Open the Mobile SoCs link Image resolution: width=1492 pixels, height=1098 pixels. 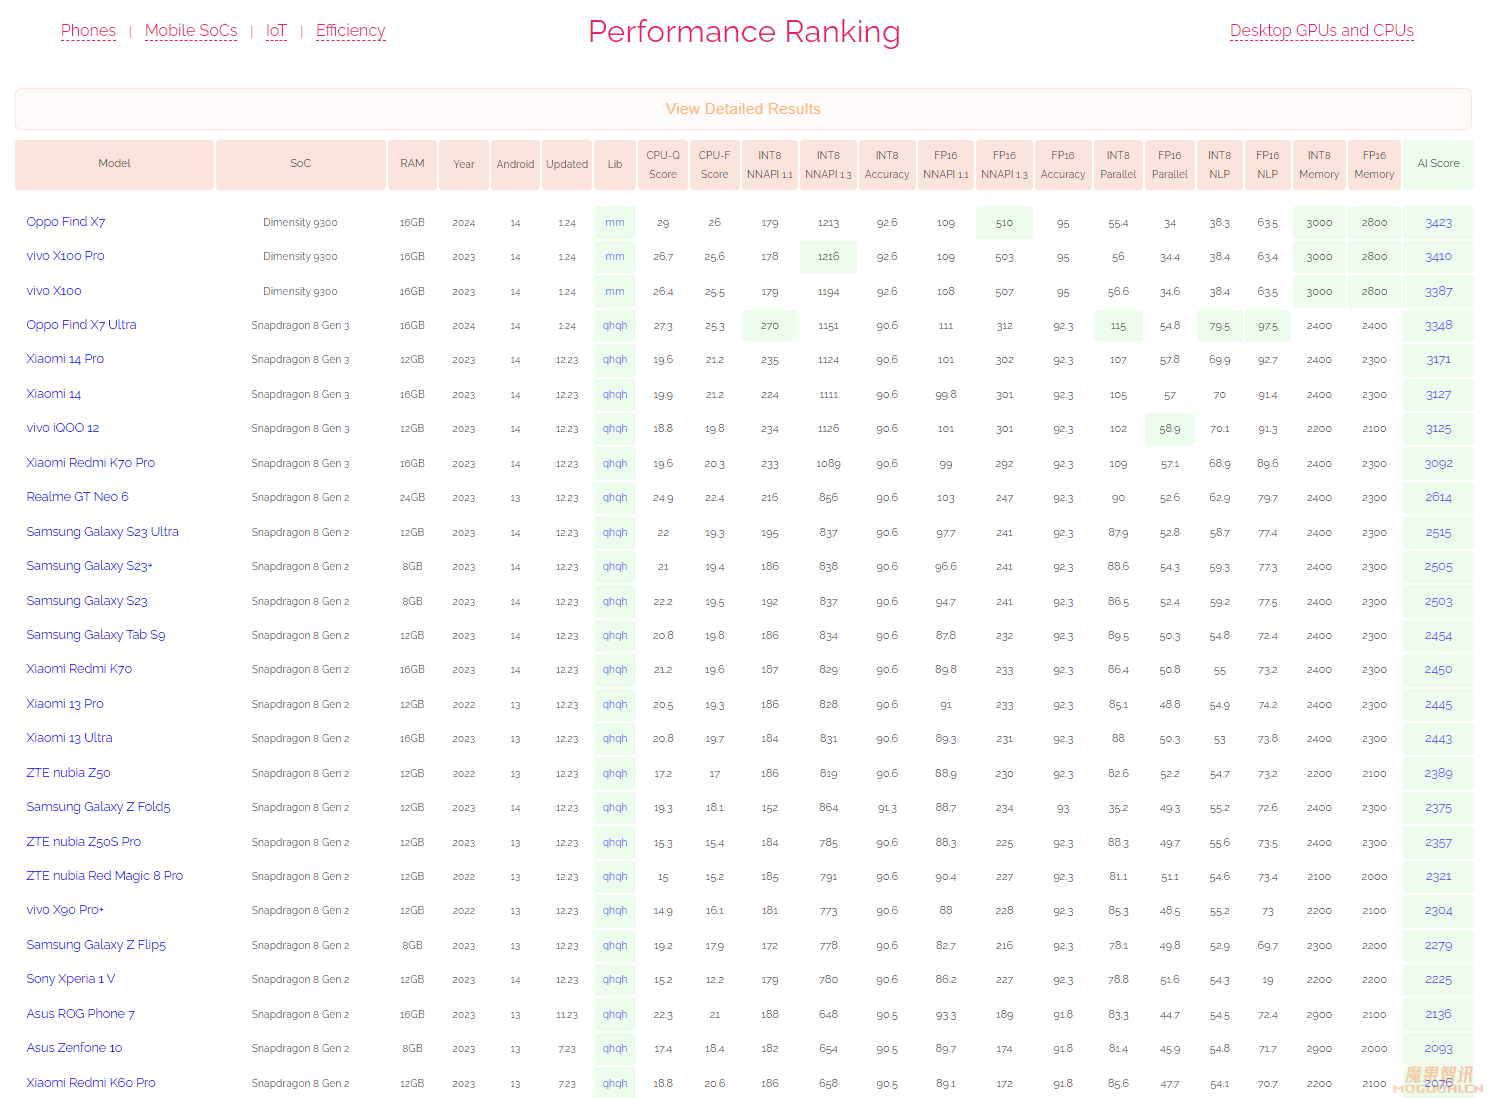tap(191, 31)
